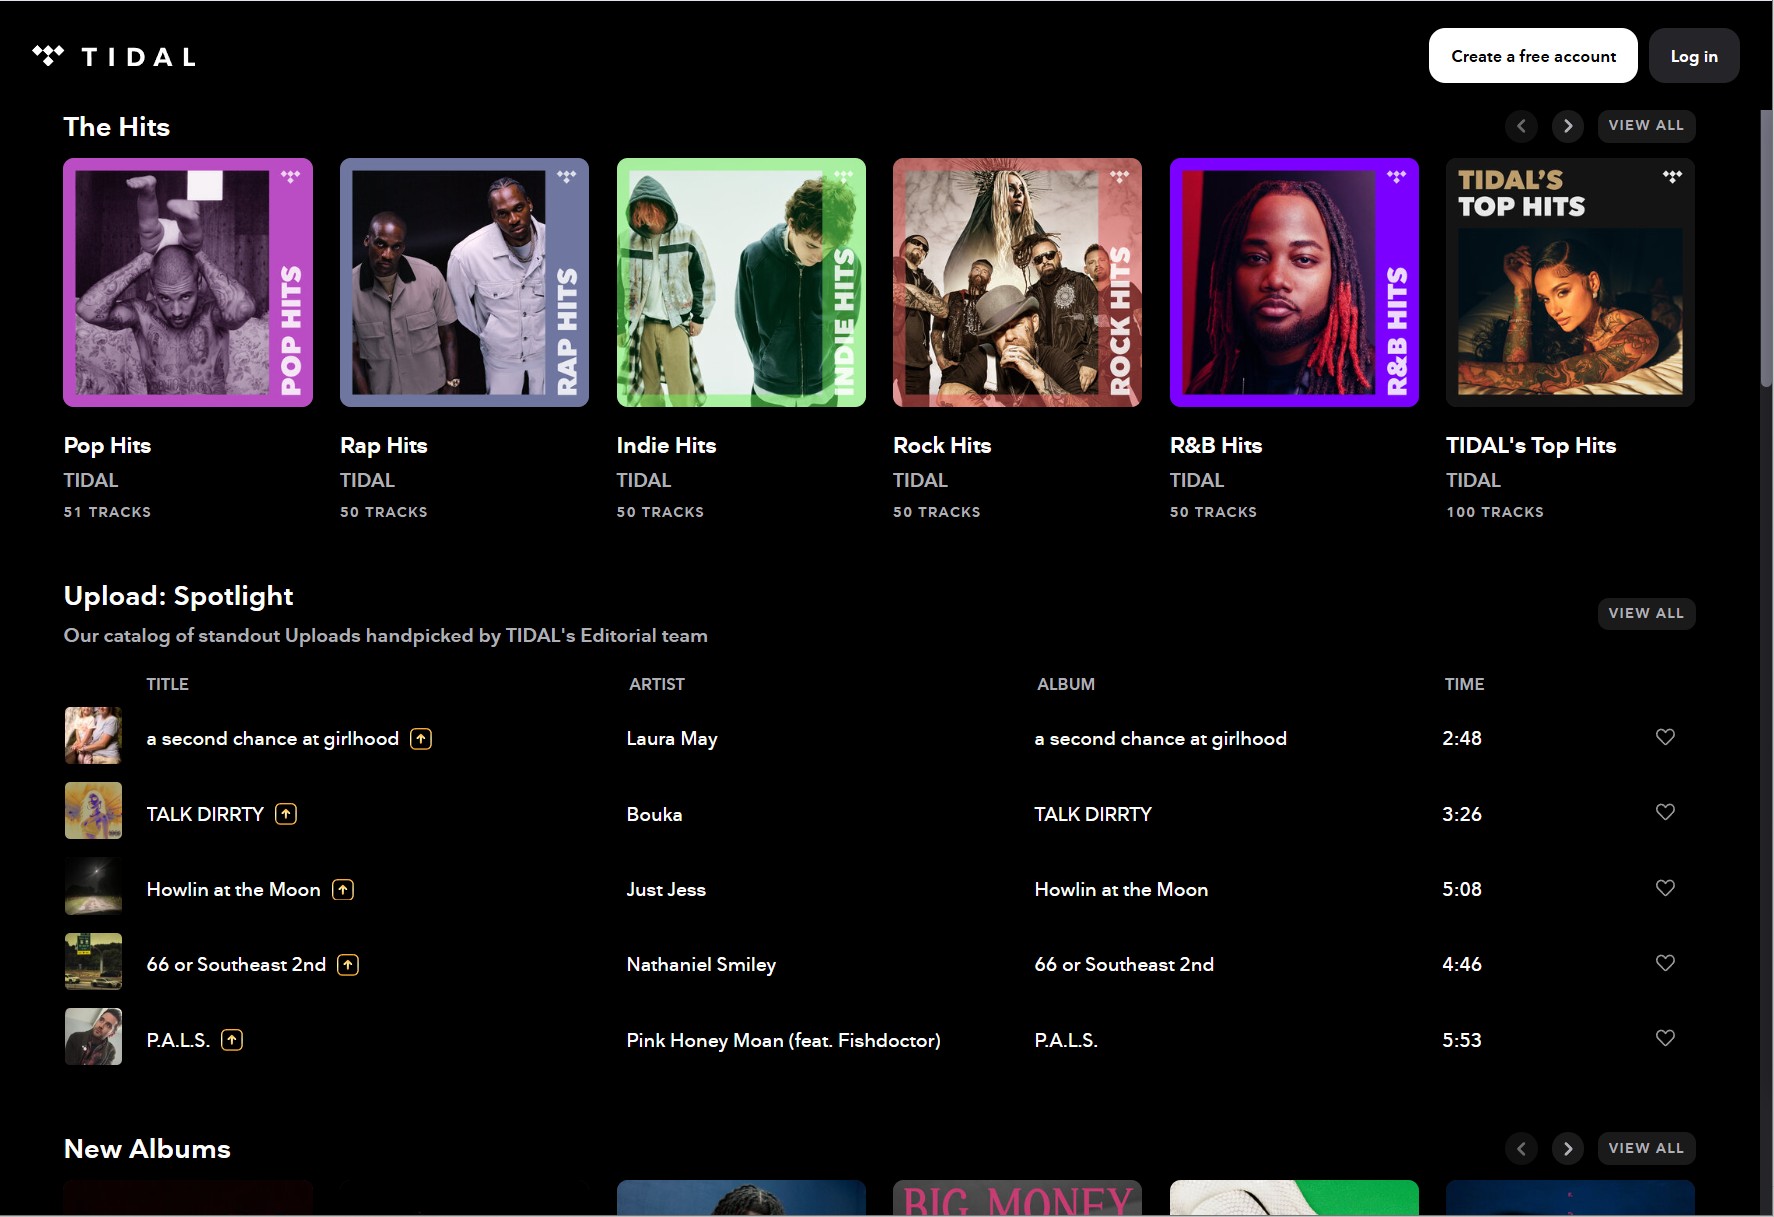The image size is (1774, 1217).
Task: Click upload badge beside TALK DIRRTY title
Action: click(286, 814)
